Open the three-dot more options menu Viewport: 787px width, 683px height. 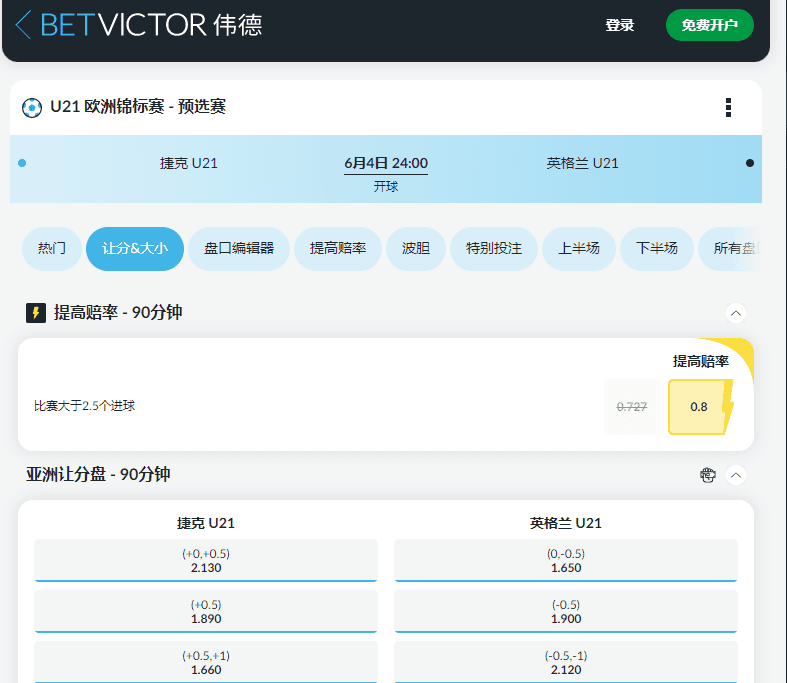coord(728,108)
